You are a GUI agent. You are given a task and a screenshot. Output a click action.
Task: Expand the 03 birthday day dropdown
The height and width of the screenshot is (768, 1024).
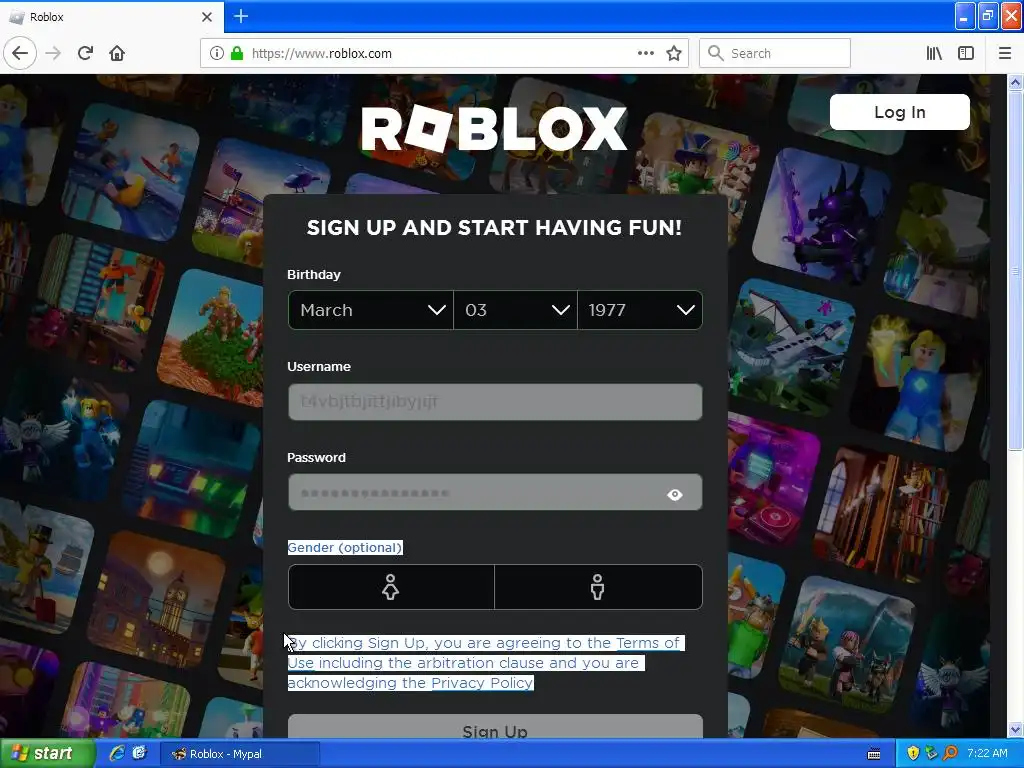pos(515,310)
